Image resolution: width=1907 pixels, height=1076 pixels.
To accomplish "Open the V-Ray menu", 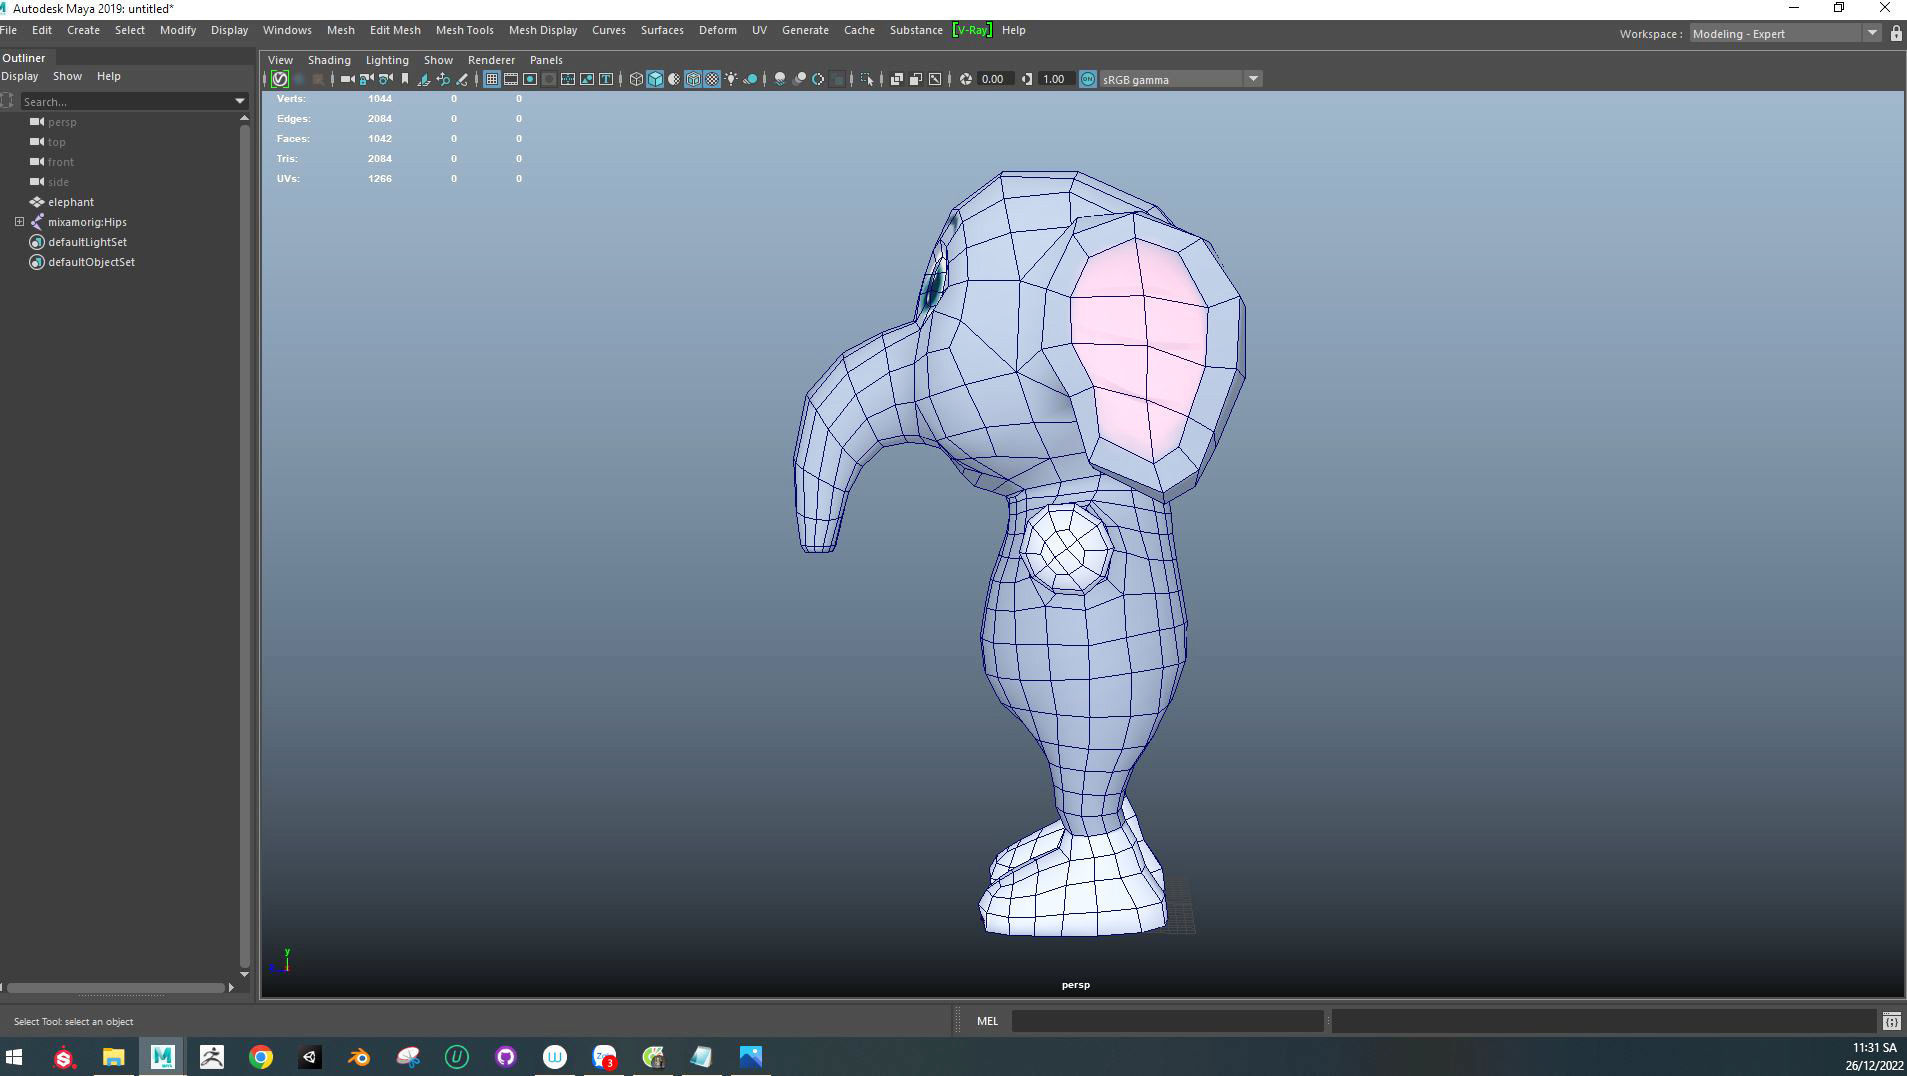I will pyautogui.click(x=972, y=30).
